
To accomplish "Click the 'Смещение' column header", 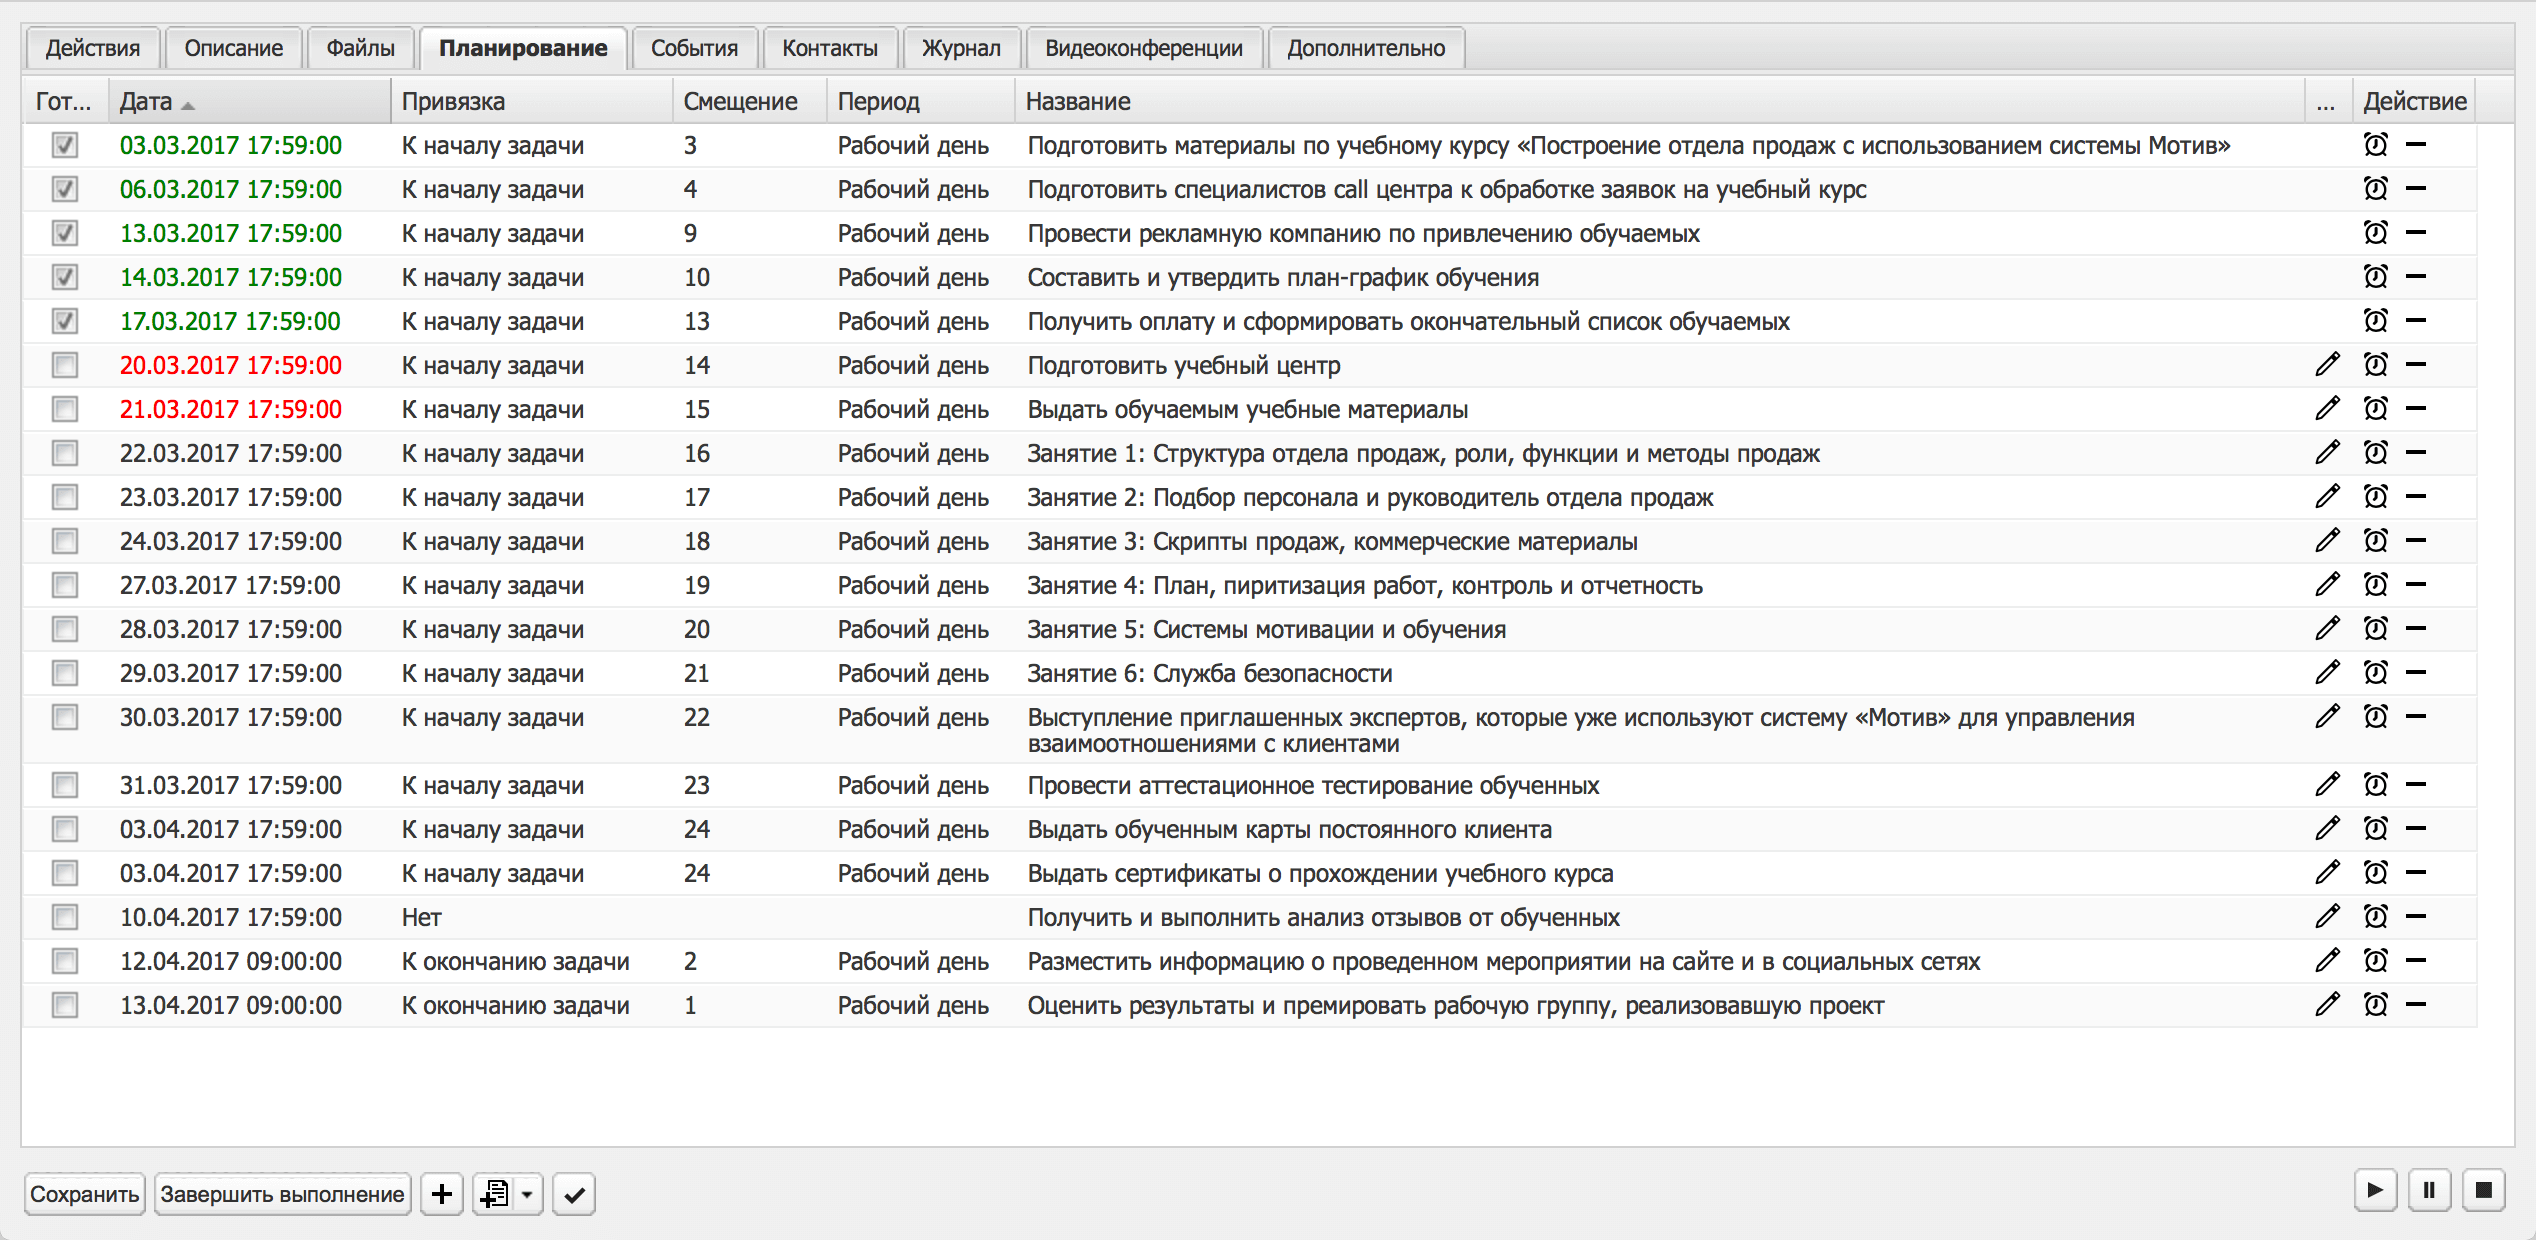I will pos(750,101).
